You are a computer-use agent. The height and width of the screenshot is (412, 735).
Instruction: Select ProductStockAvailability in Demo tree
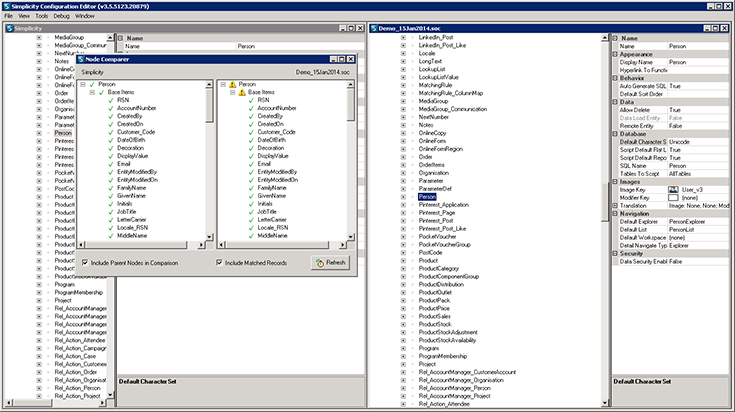447,340
